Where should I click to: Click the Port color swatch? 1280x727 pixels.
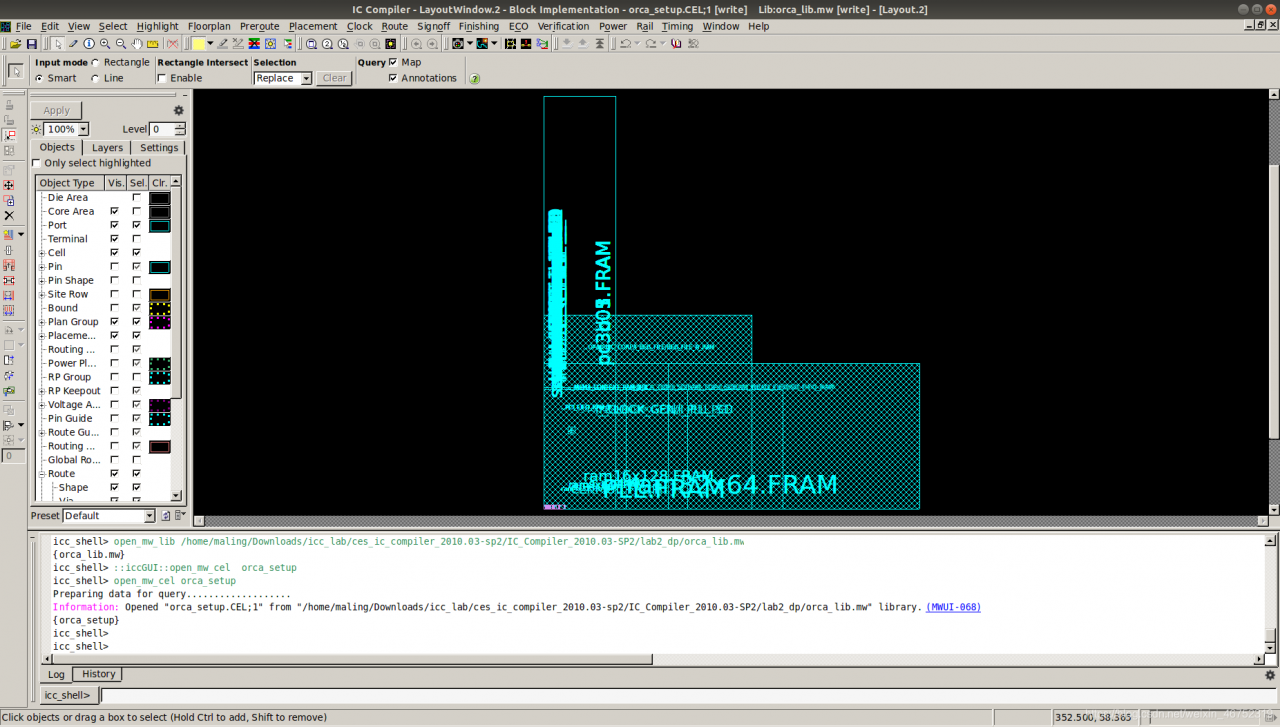(159, 225)
